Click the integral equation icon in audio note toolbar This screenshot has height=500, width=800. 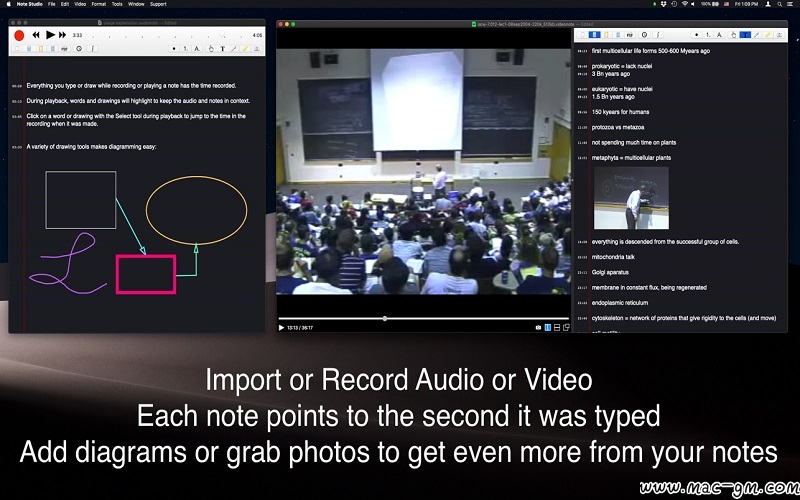click(x=93, y=48)
